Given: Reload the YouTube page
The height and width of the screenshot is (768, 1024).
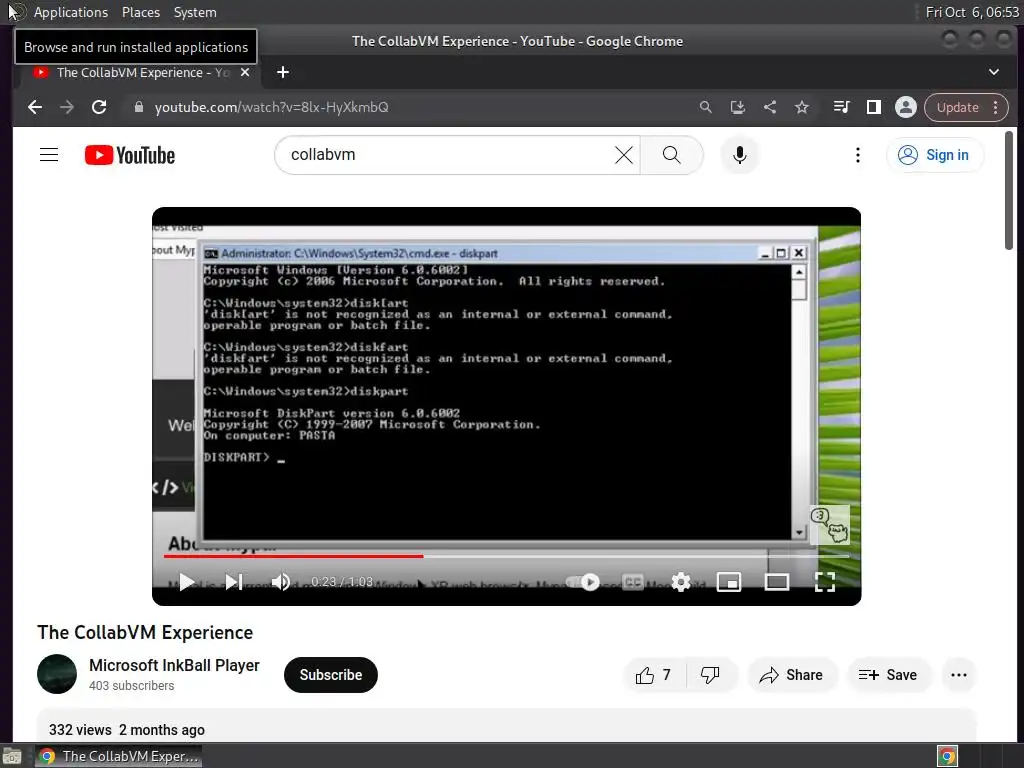Looking at the screenshot, I should 99,107.
